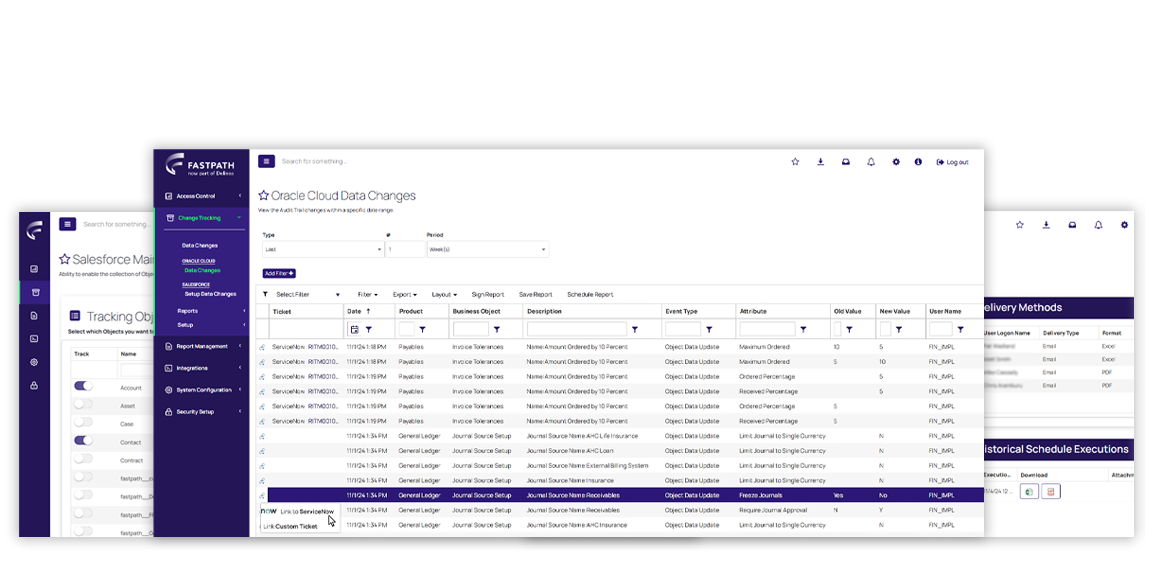Click the link icon on External Billing System row

tap(262, 465)
